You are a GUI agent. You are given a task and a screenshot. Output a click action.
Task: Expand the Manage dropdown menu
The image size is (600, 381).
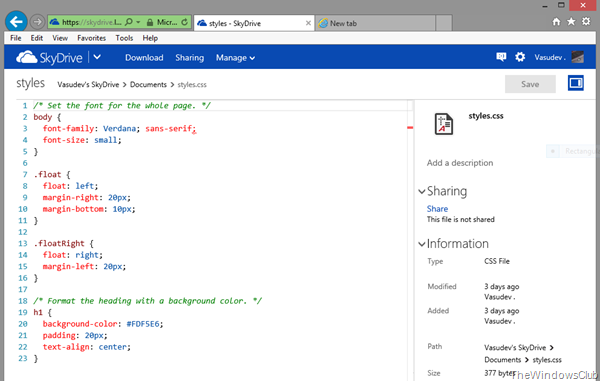235,58
